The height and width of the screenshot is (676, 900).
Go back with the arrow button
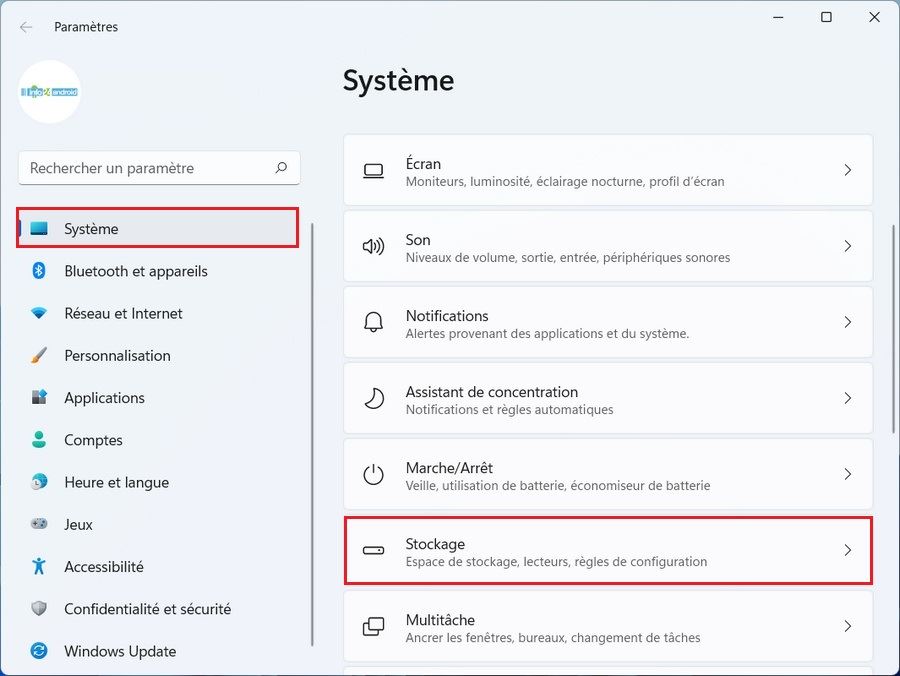[26, 27]
